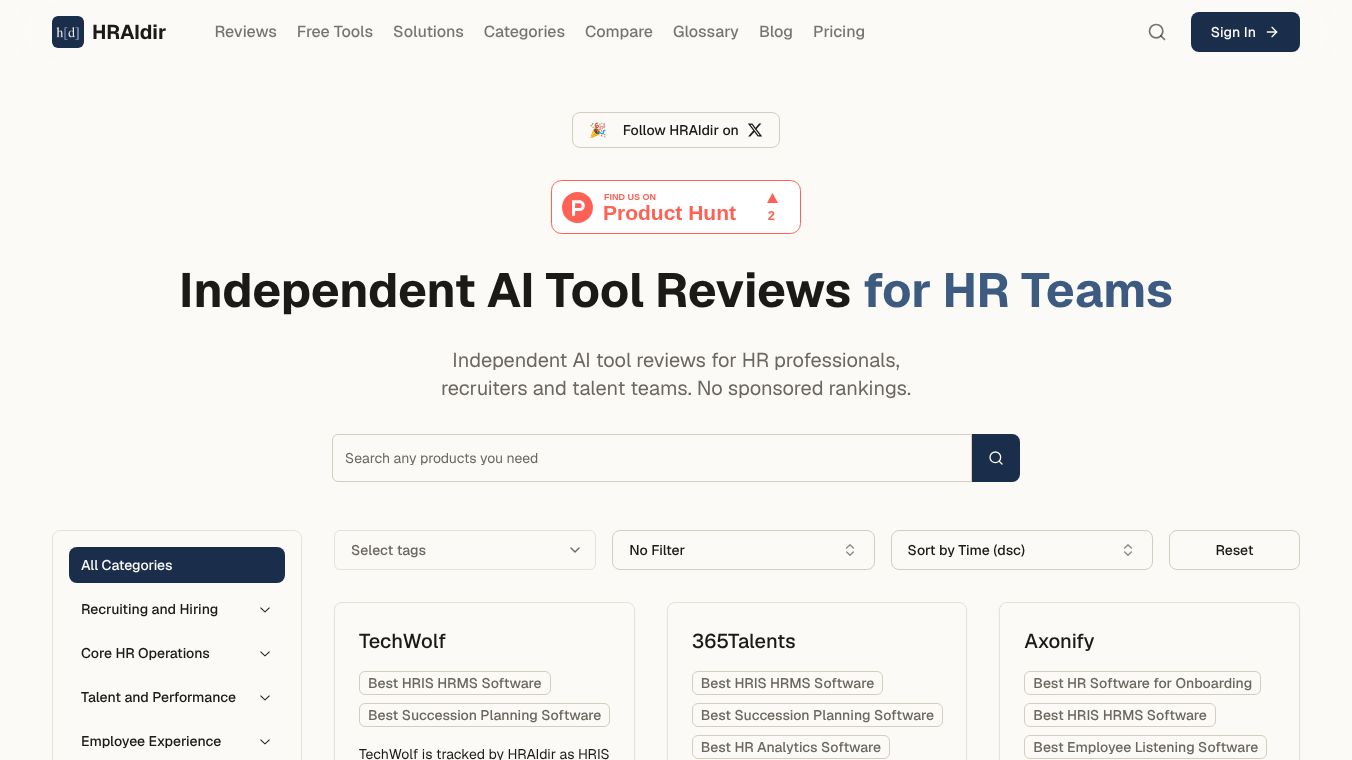Click Follow HRAIdir on X link
Viewport: 1352px width, 760px height.
[676, 130]
